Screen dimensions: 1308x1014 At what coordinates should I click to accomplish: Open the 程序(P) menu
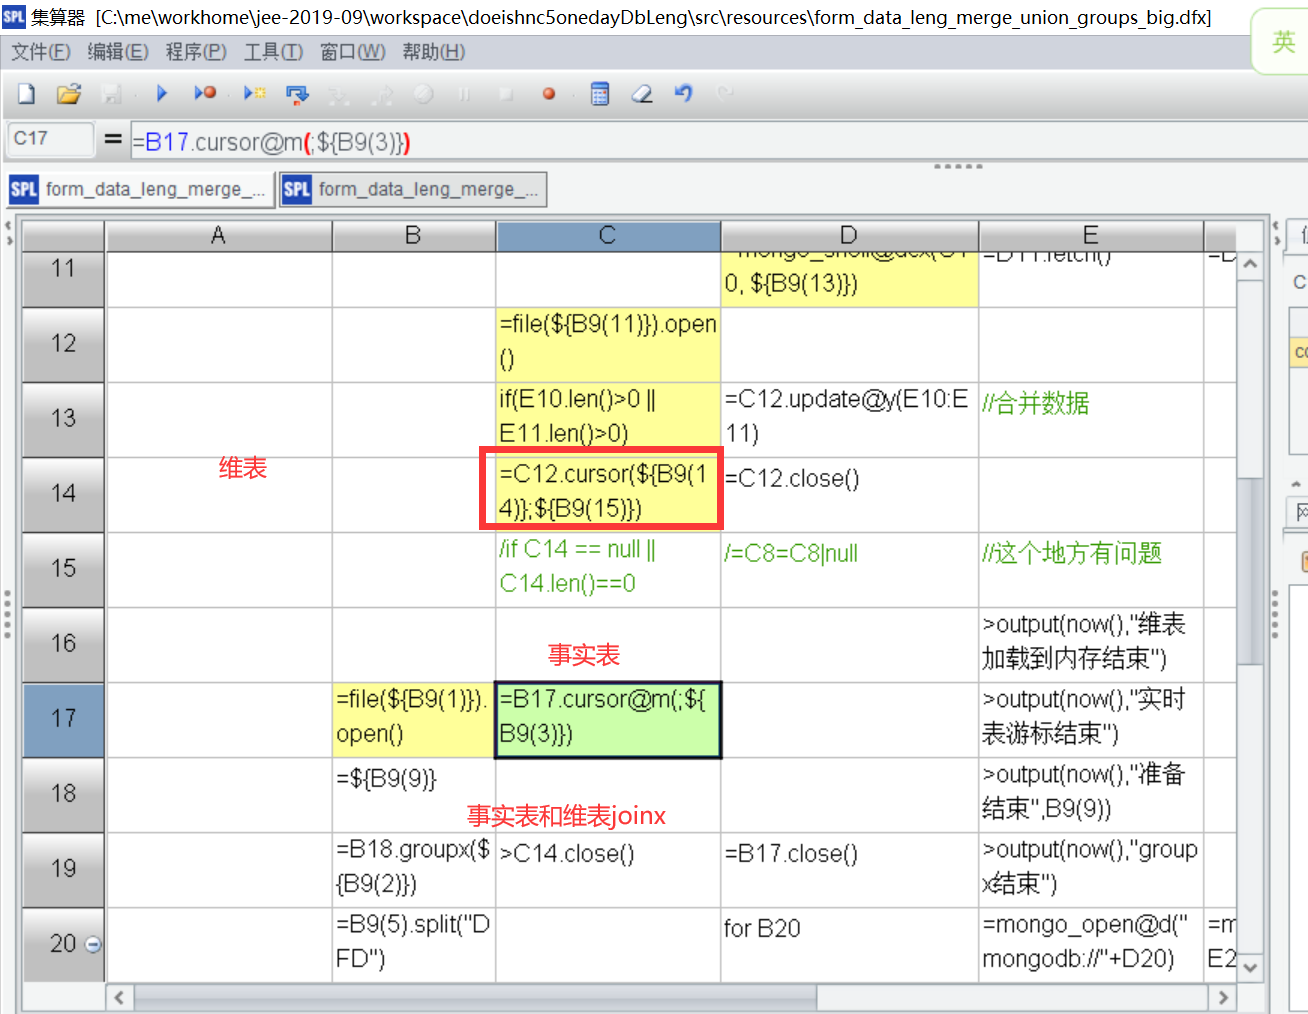196,52
